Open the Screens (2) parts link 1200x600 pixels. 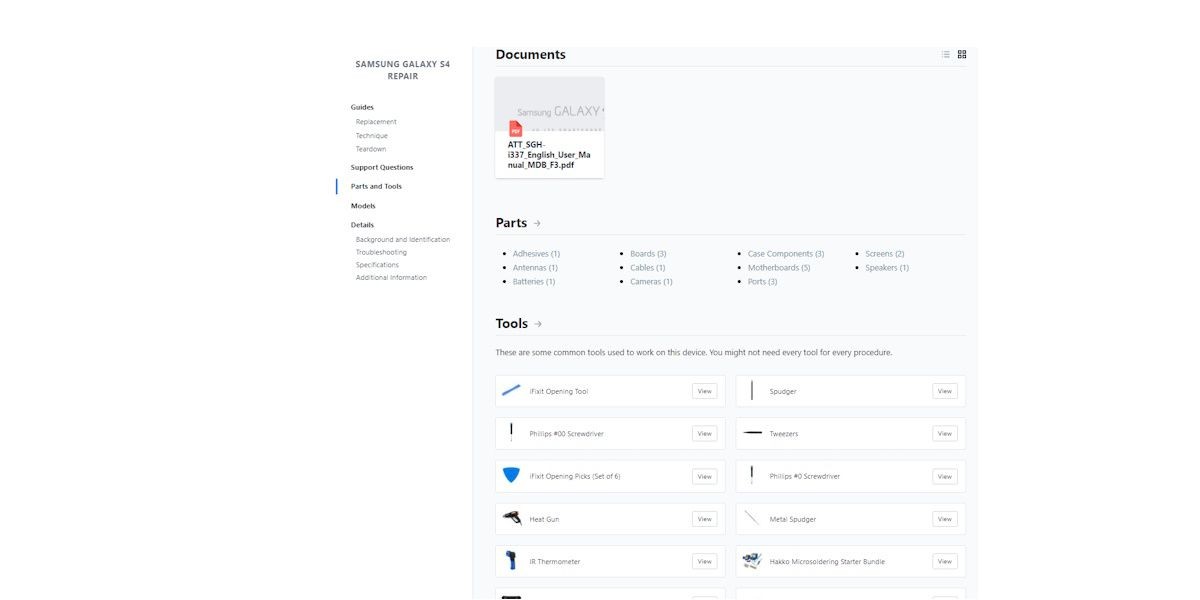coord(885,254)
